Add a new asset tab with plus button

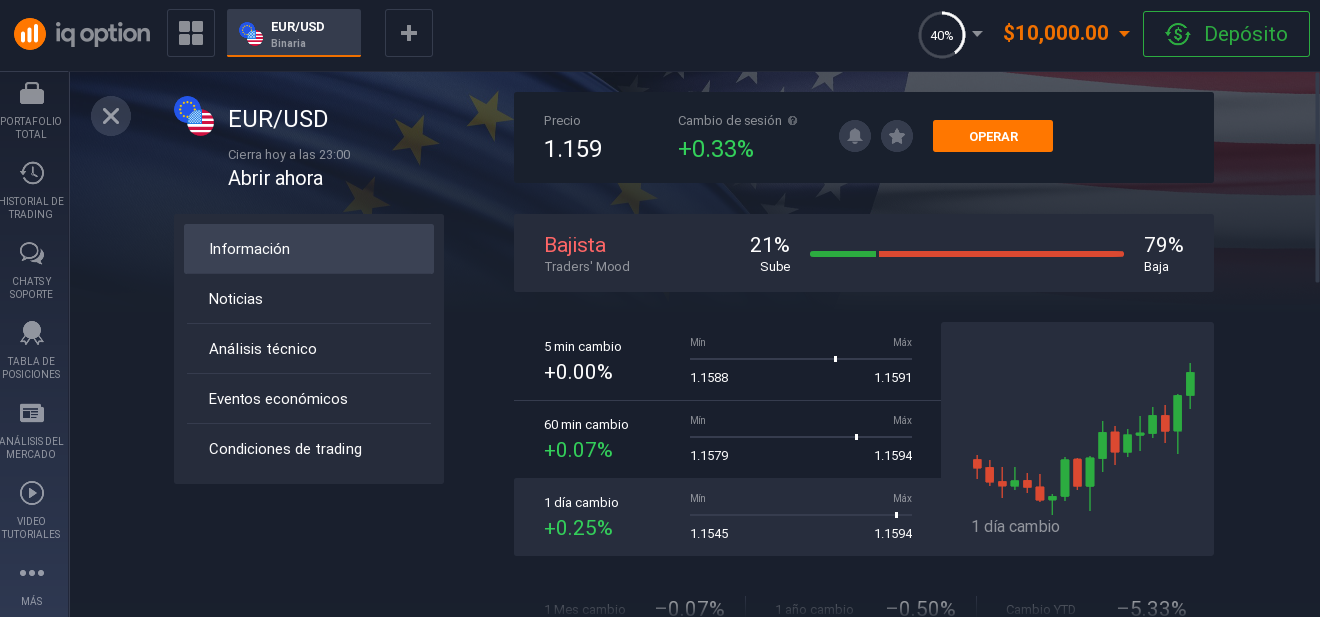point(408,33)
